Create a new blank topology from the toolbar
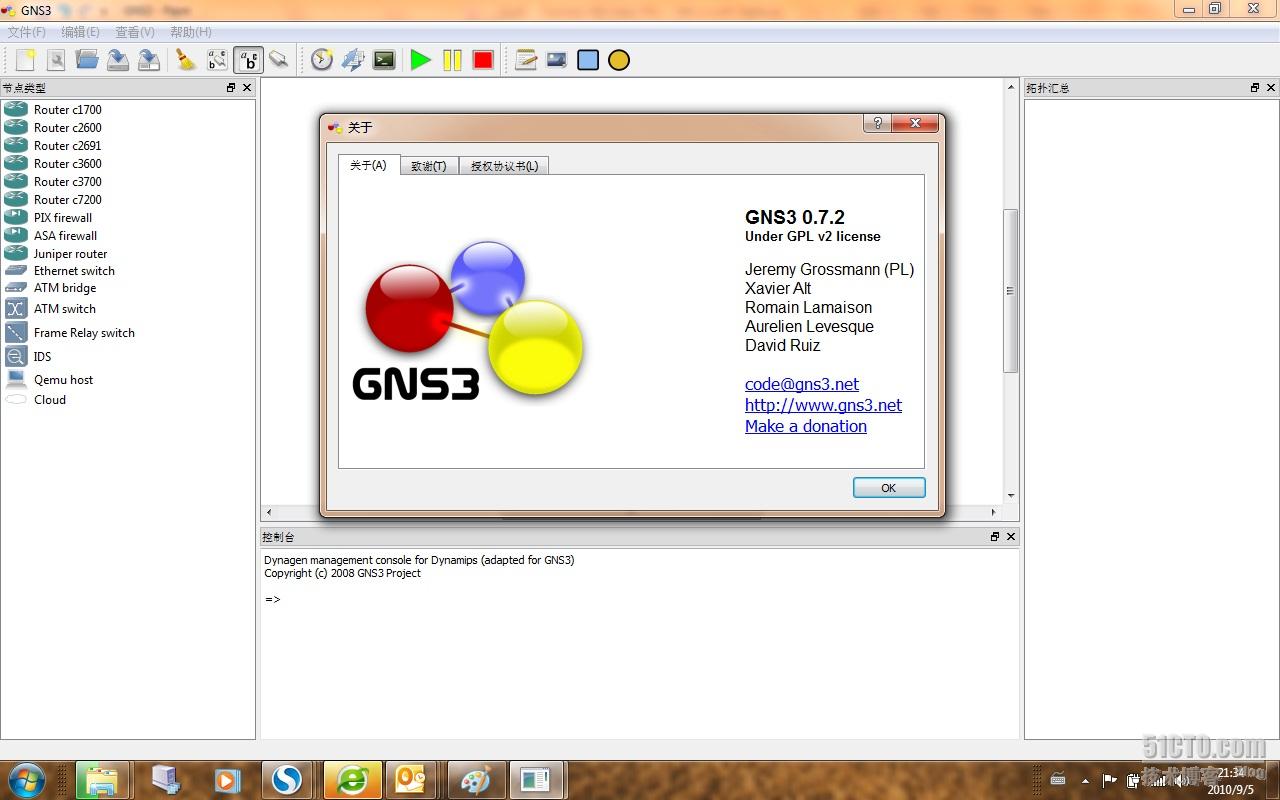This screenshot has height=800, width=1280. (x=26, y=60)
